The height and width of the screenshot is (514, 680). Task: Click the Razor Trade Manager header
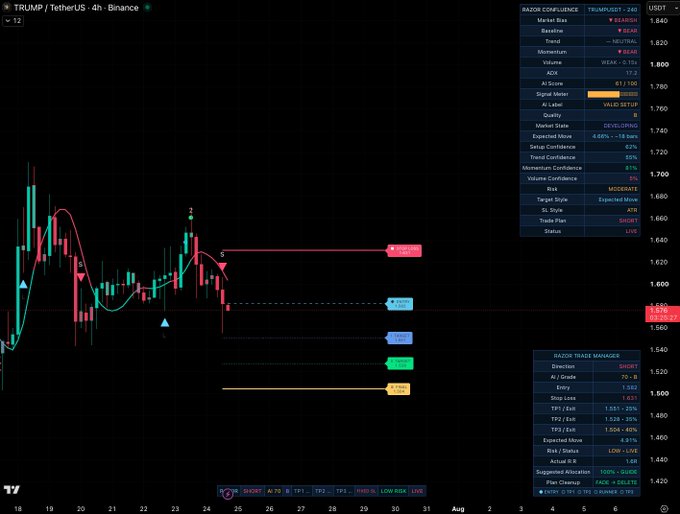coord(586,356)
